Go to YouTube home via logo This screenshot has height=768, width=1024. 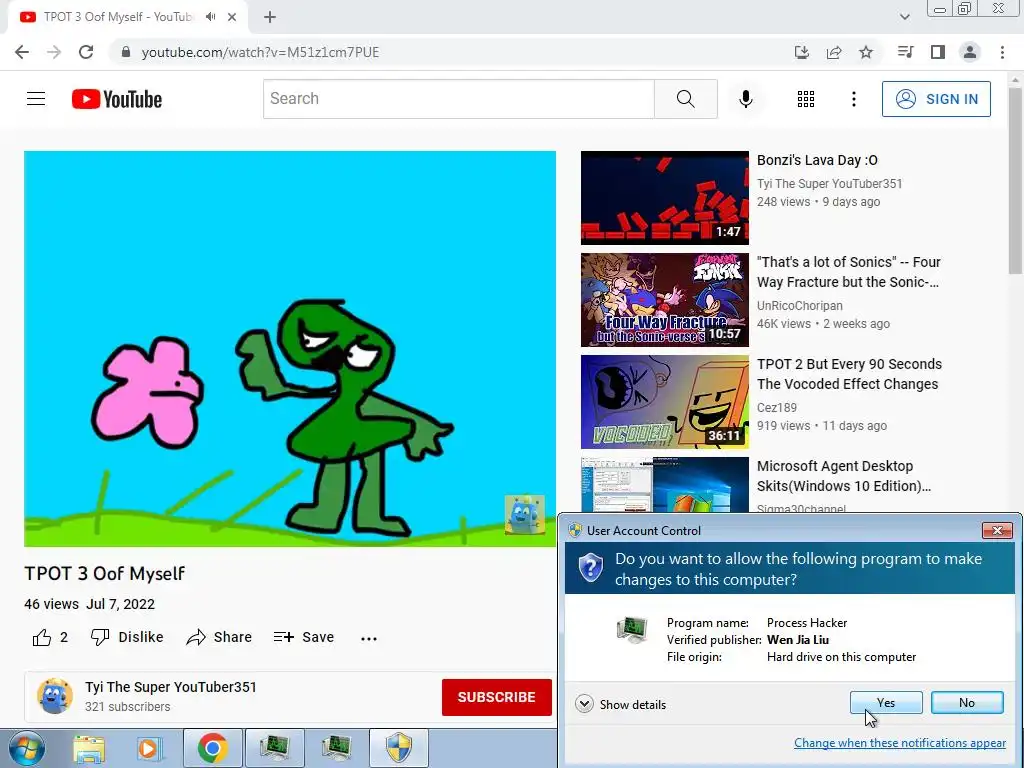(117, 99)
